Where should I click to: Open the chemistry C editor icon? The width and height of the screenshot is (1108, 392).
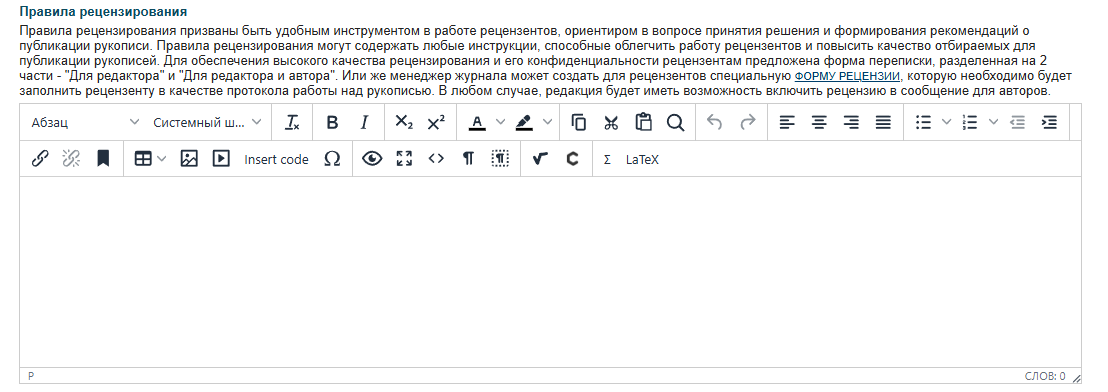point(572,160)
